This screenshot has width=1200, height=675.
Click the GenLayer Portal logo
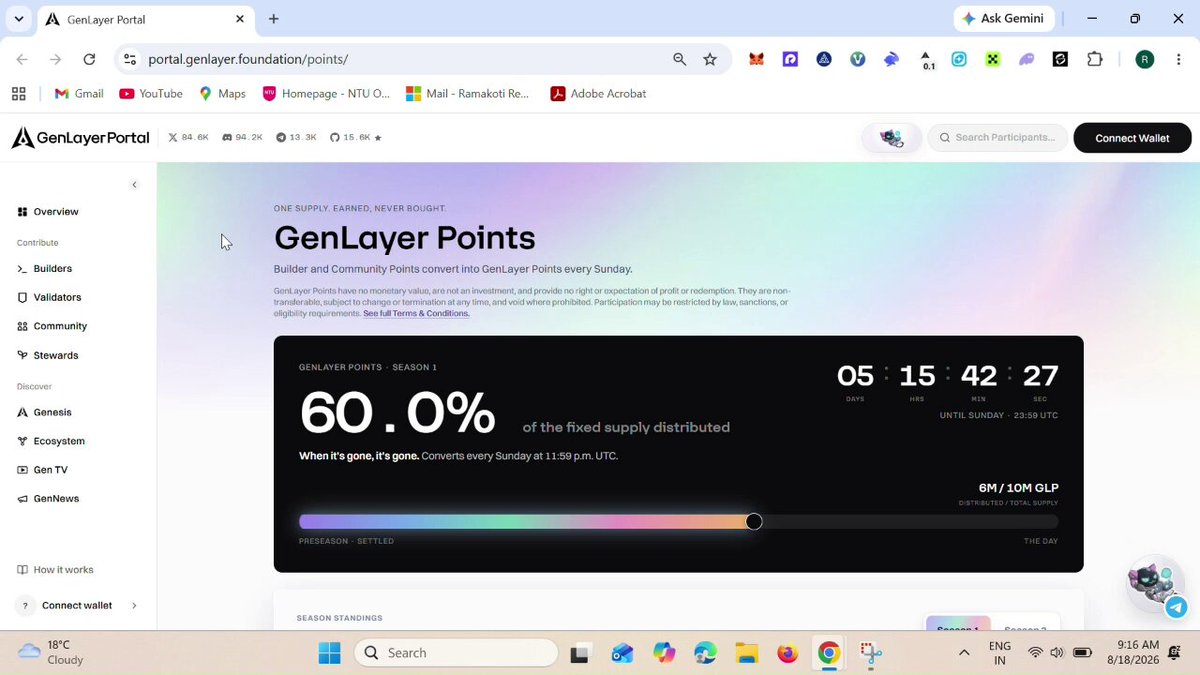click(x=80, y=138)
